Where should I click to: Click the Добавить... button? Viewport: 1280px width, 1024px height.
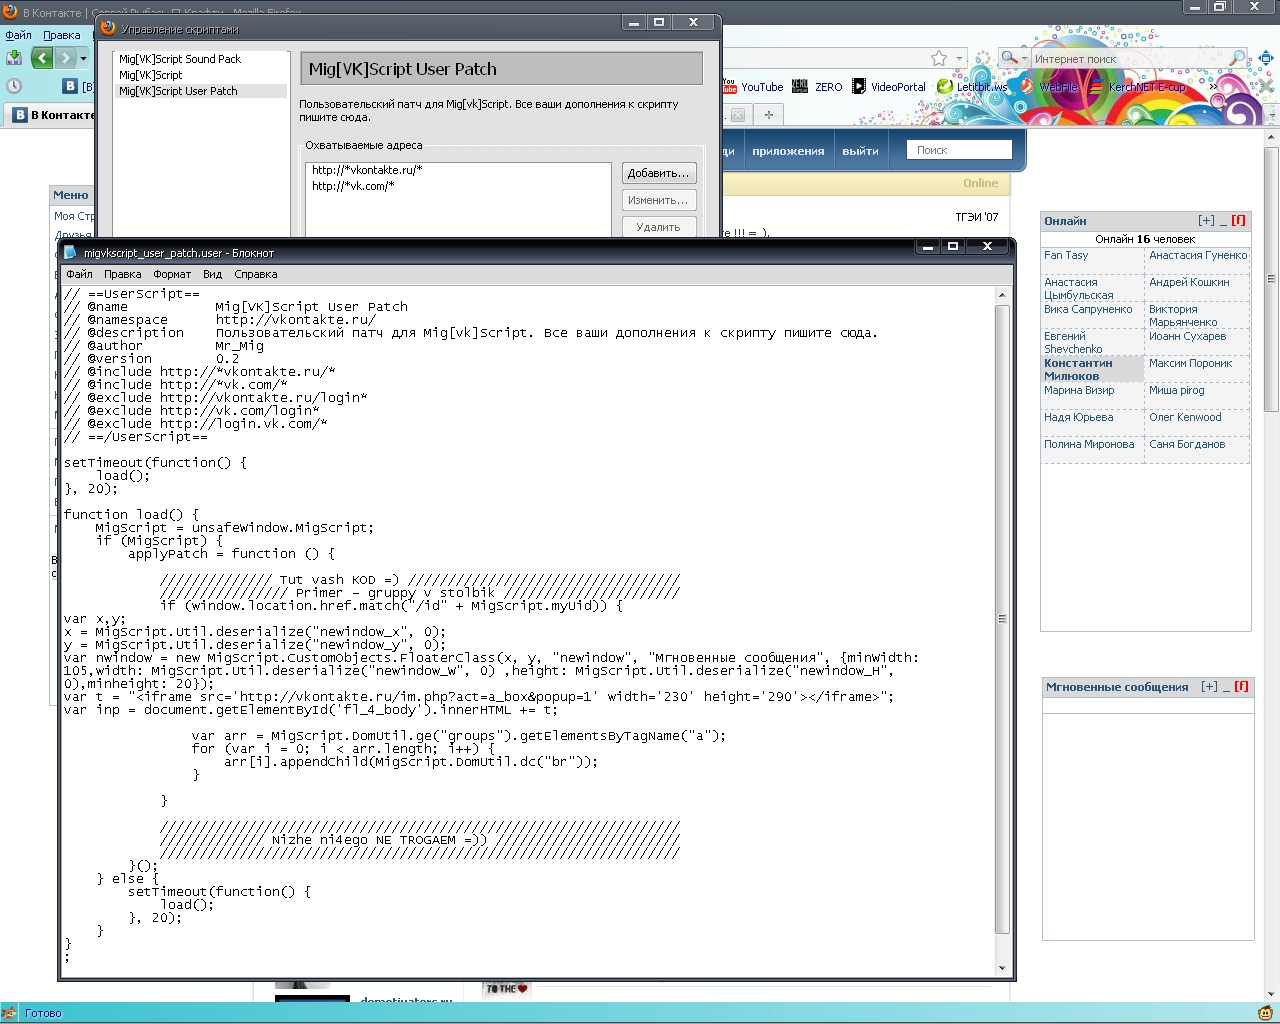click(659, 173)
